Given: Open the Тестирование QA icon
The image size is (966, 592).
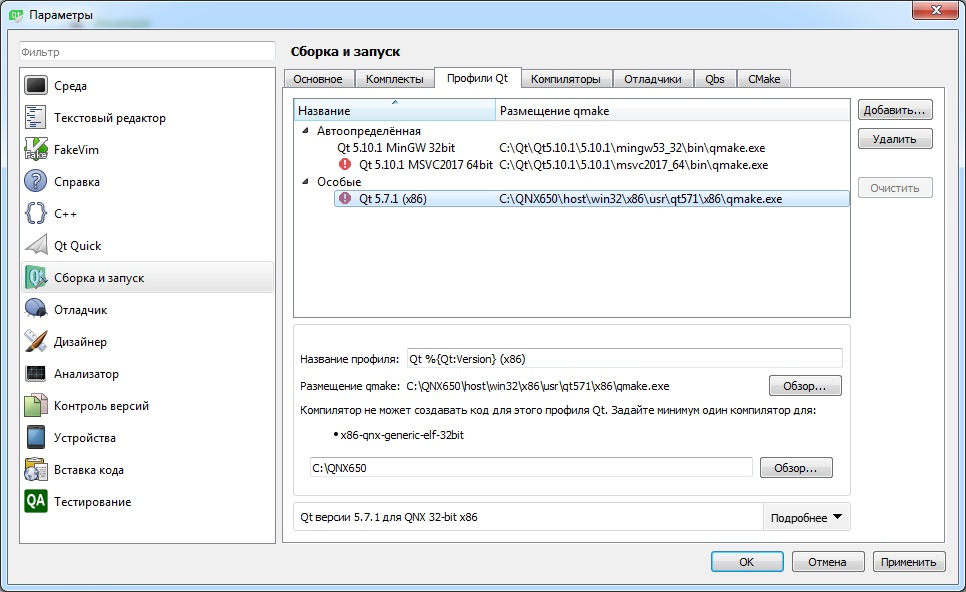Looking at the screenshot, I should 36,501.
